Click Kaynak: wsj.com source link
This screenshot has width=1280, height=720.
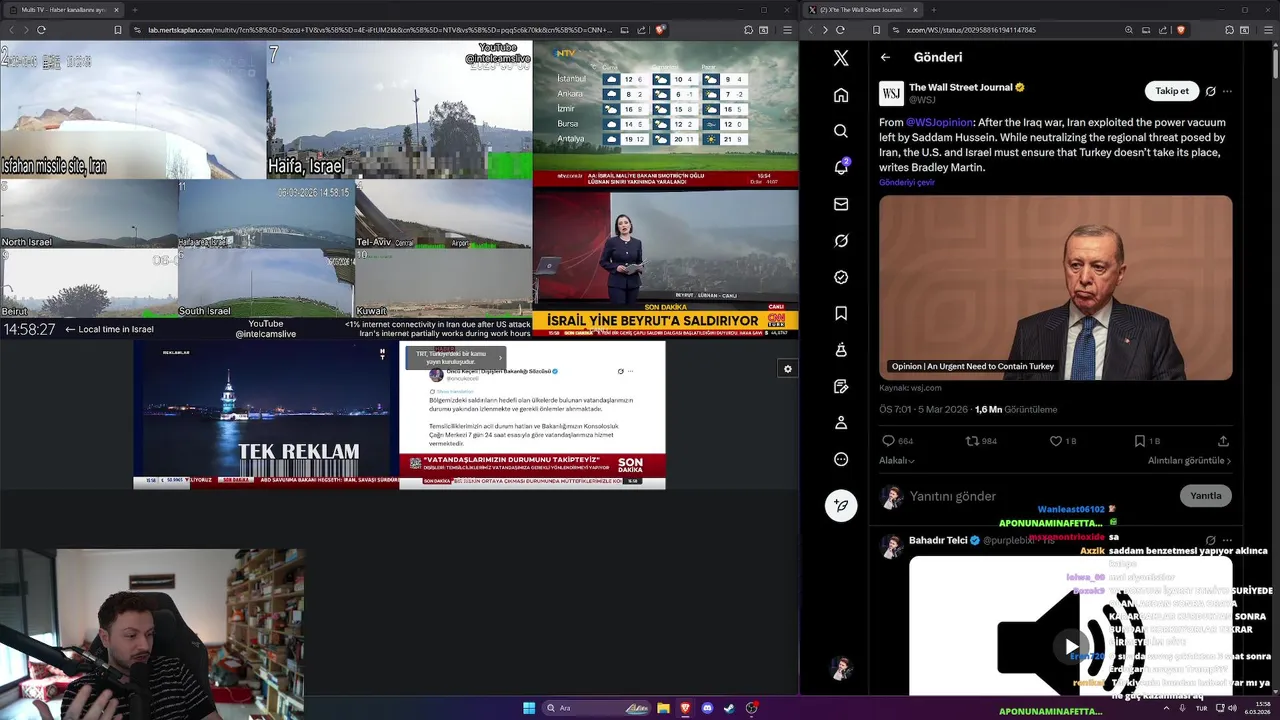coord(910,388)
